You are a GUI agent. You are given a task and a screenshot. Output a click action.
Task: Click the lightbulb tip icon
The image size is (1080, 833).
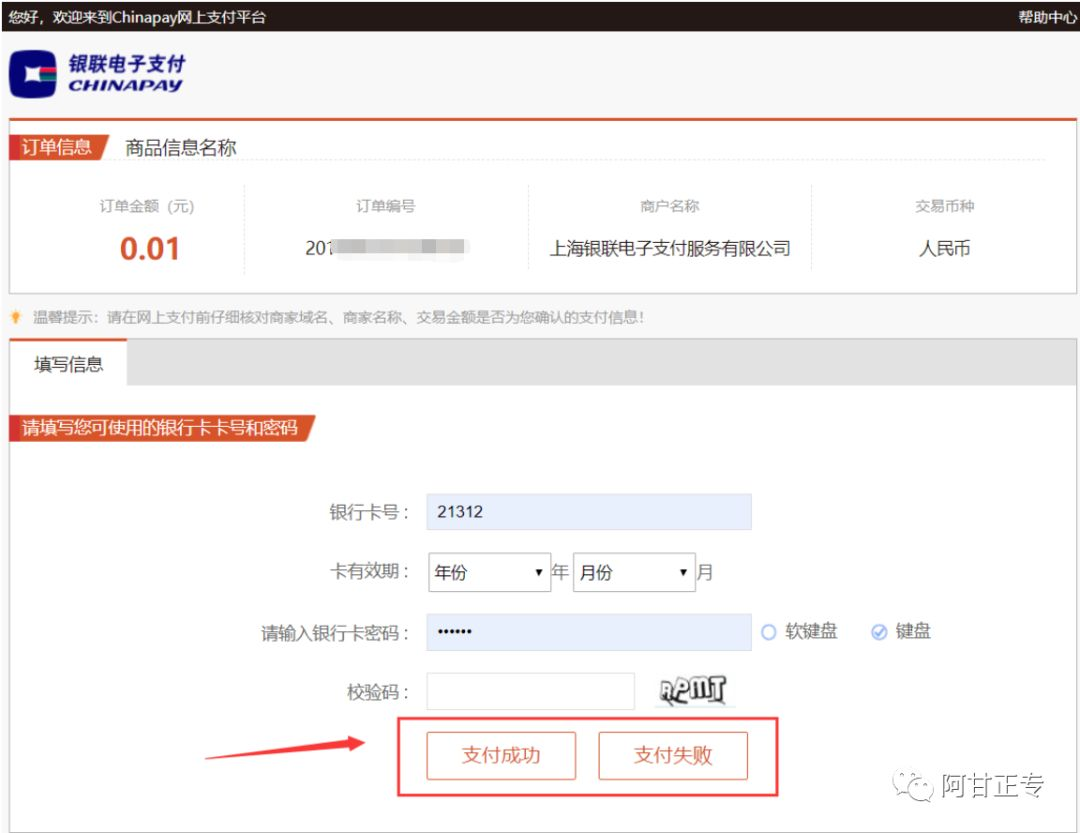pos(16,317)
